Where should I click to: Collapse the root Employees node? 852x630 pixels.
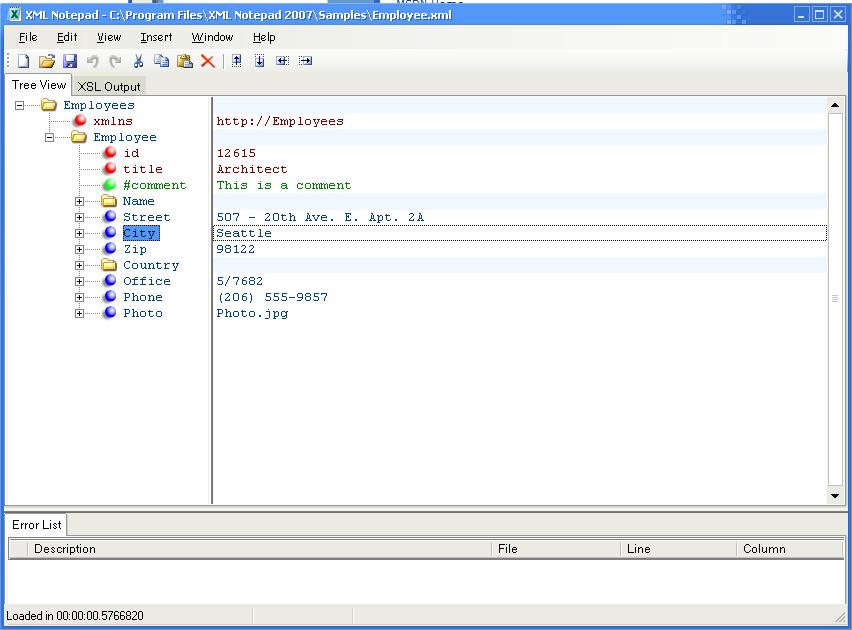coord(20,105)
